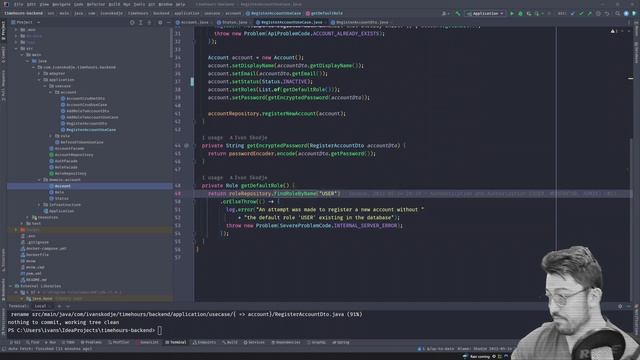Hide the Project panel with minus icon

168,22
